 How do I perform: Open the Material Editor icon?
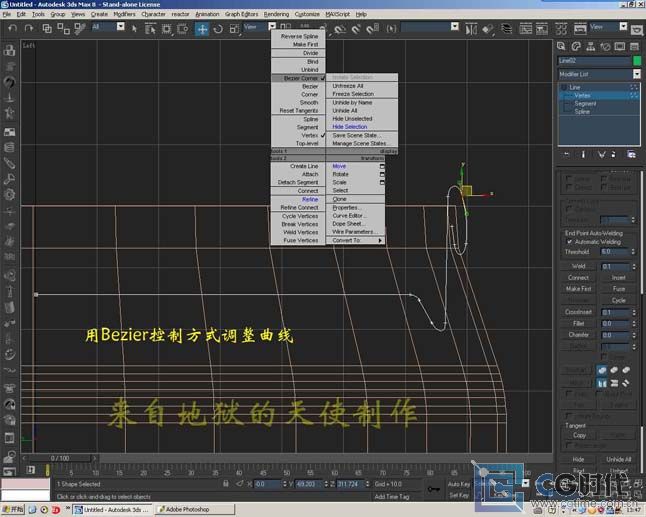pos(561,29)
